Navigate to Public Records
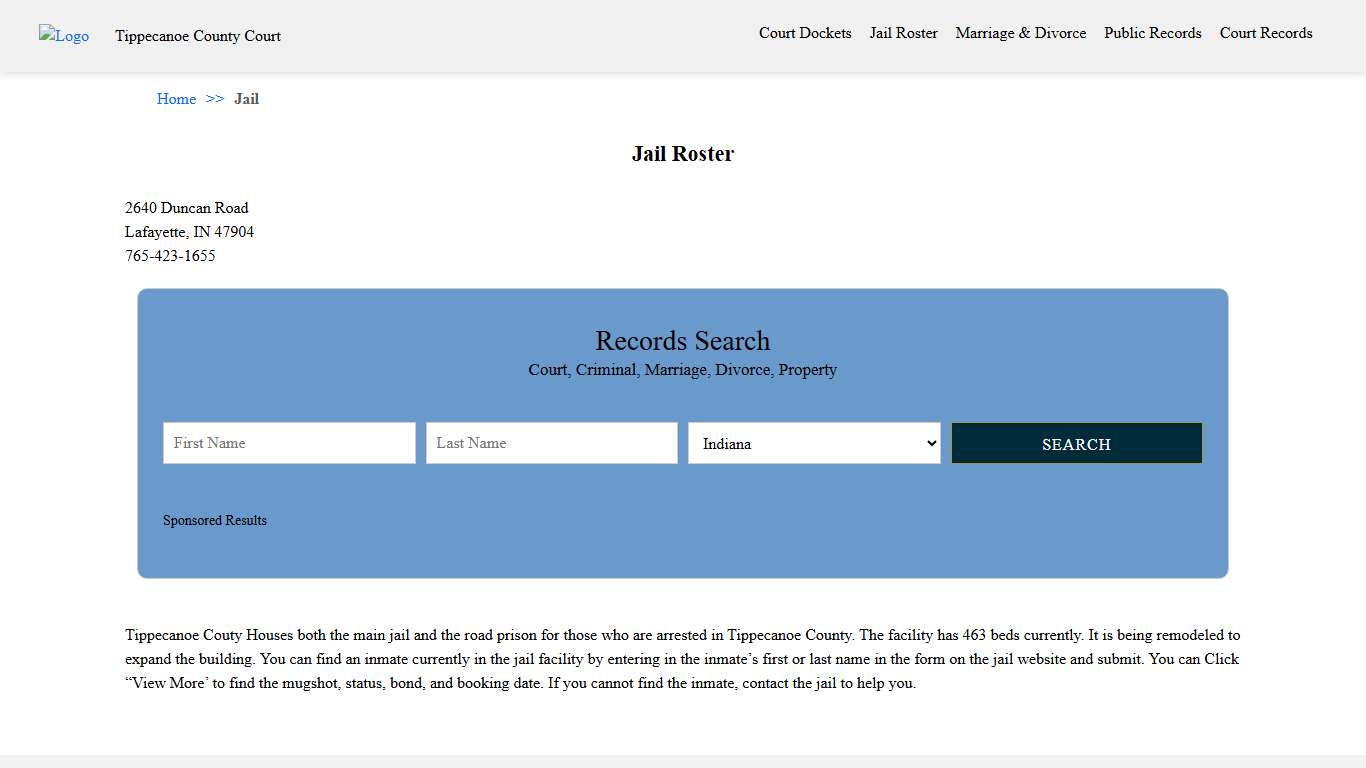This screenshot has width=1366, height=768. coord(1152,33)
